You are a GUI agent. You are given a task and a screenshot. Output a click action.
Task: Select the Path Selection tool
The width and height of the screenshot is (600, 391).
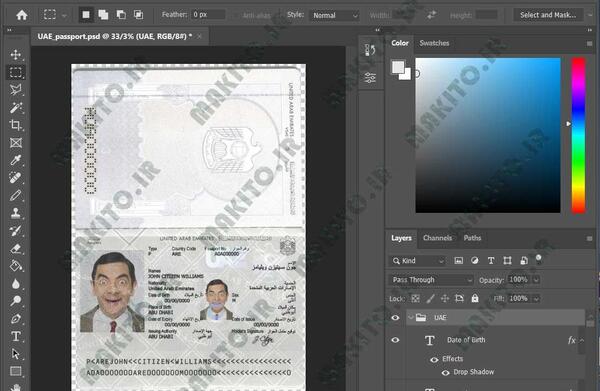tap(16, 354)
